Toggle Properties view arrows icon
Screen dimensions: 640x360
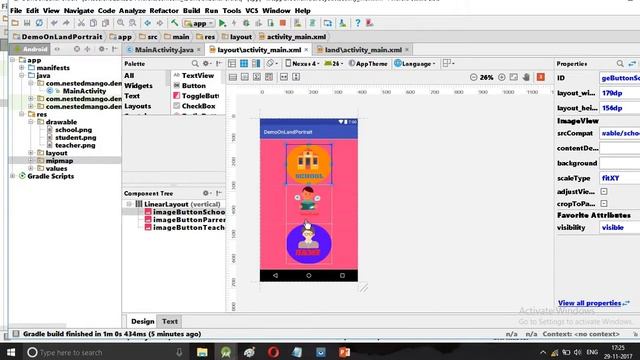point(632,64)
